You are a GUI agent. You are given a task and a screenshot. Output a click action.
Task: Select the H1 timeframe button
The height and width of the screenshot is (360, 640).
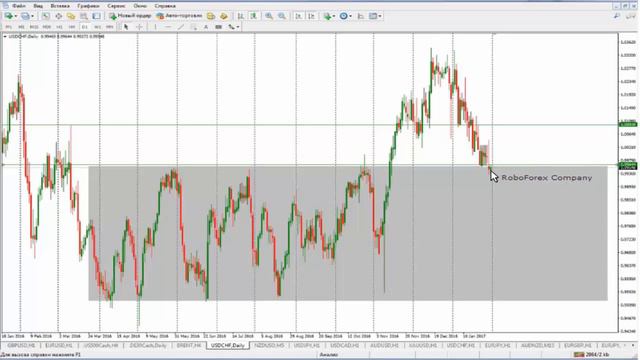59,27
